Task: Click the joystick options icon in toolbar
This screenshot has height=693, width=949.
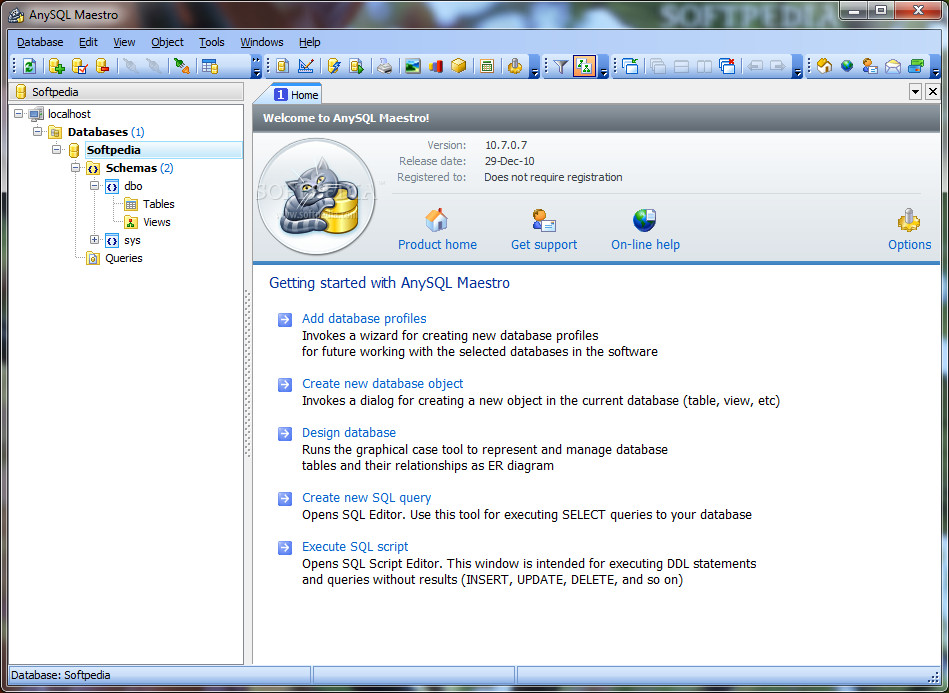Action: 515,66
